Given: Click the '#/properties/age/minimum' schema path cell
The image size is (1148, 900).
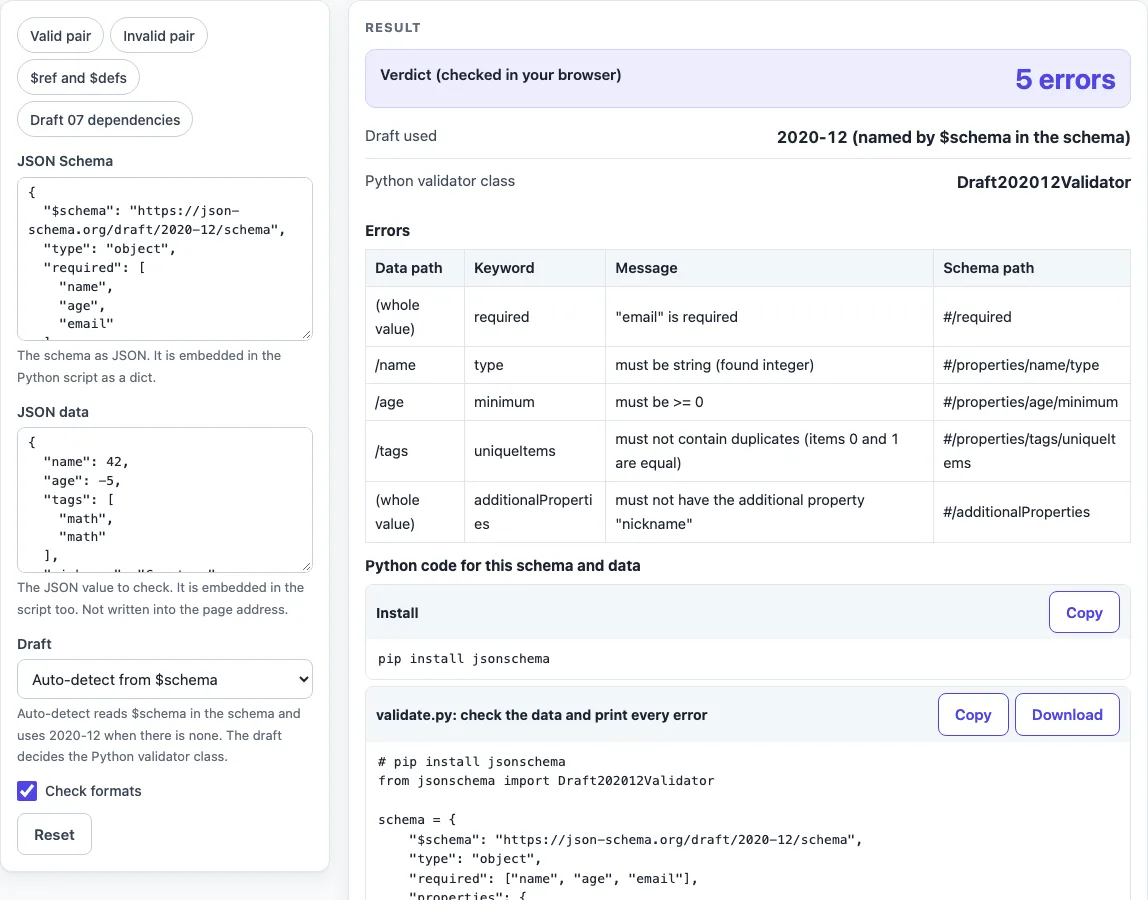Looking at the screenshot, I should click(x=1030, y=402).
